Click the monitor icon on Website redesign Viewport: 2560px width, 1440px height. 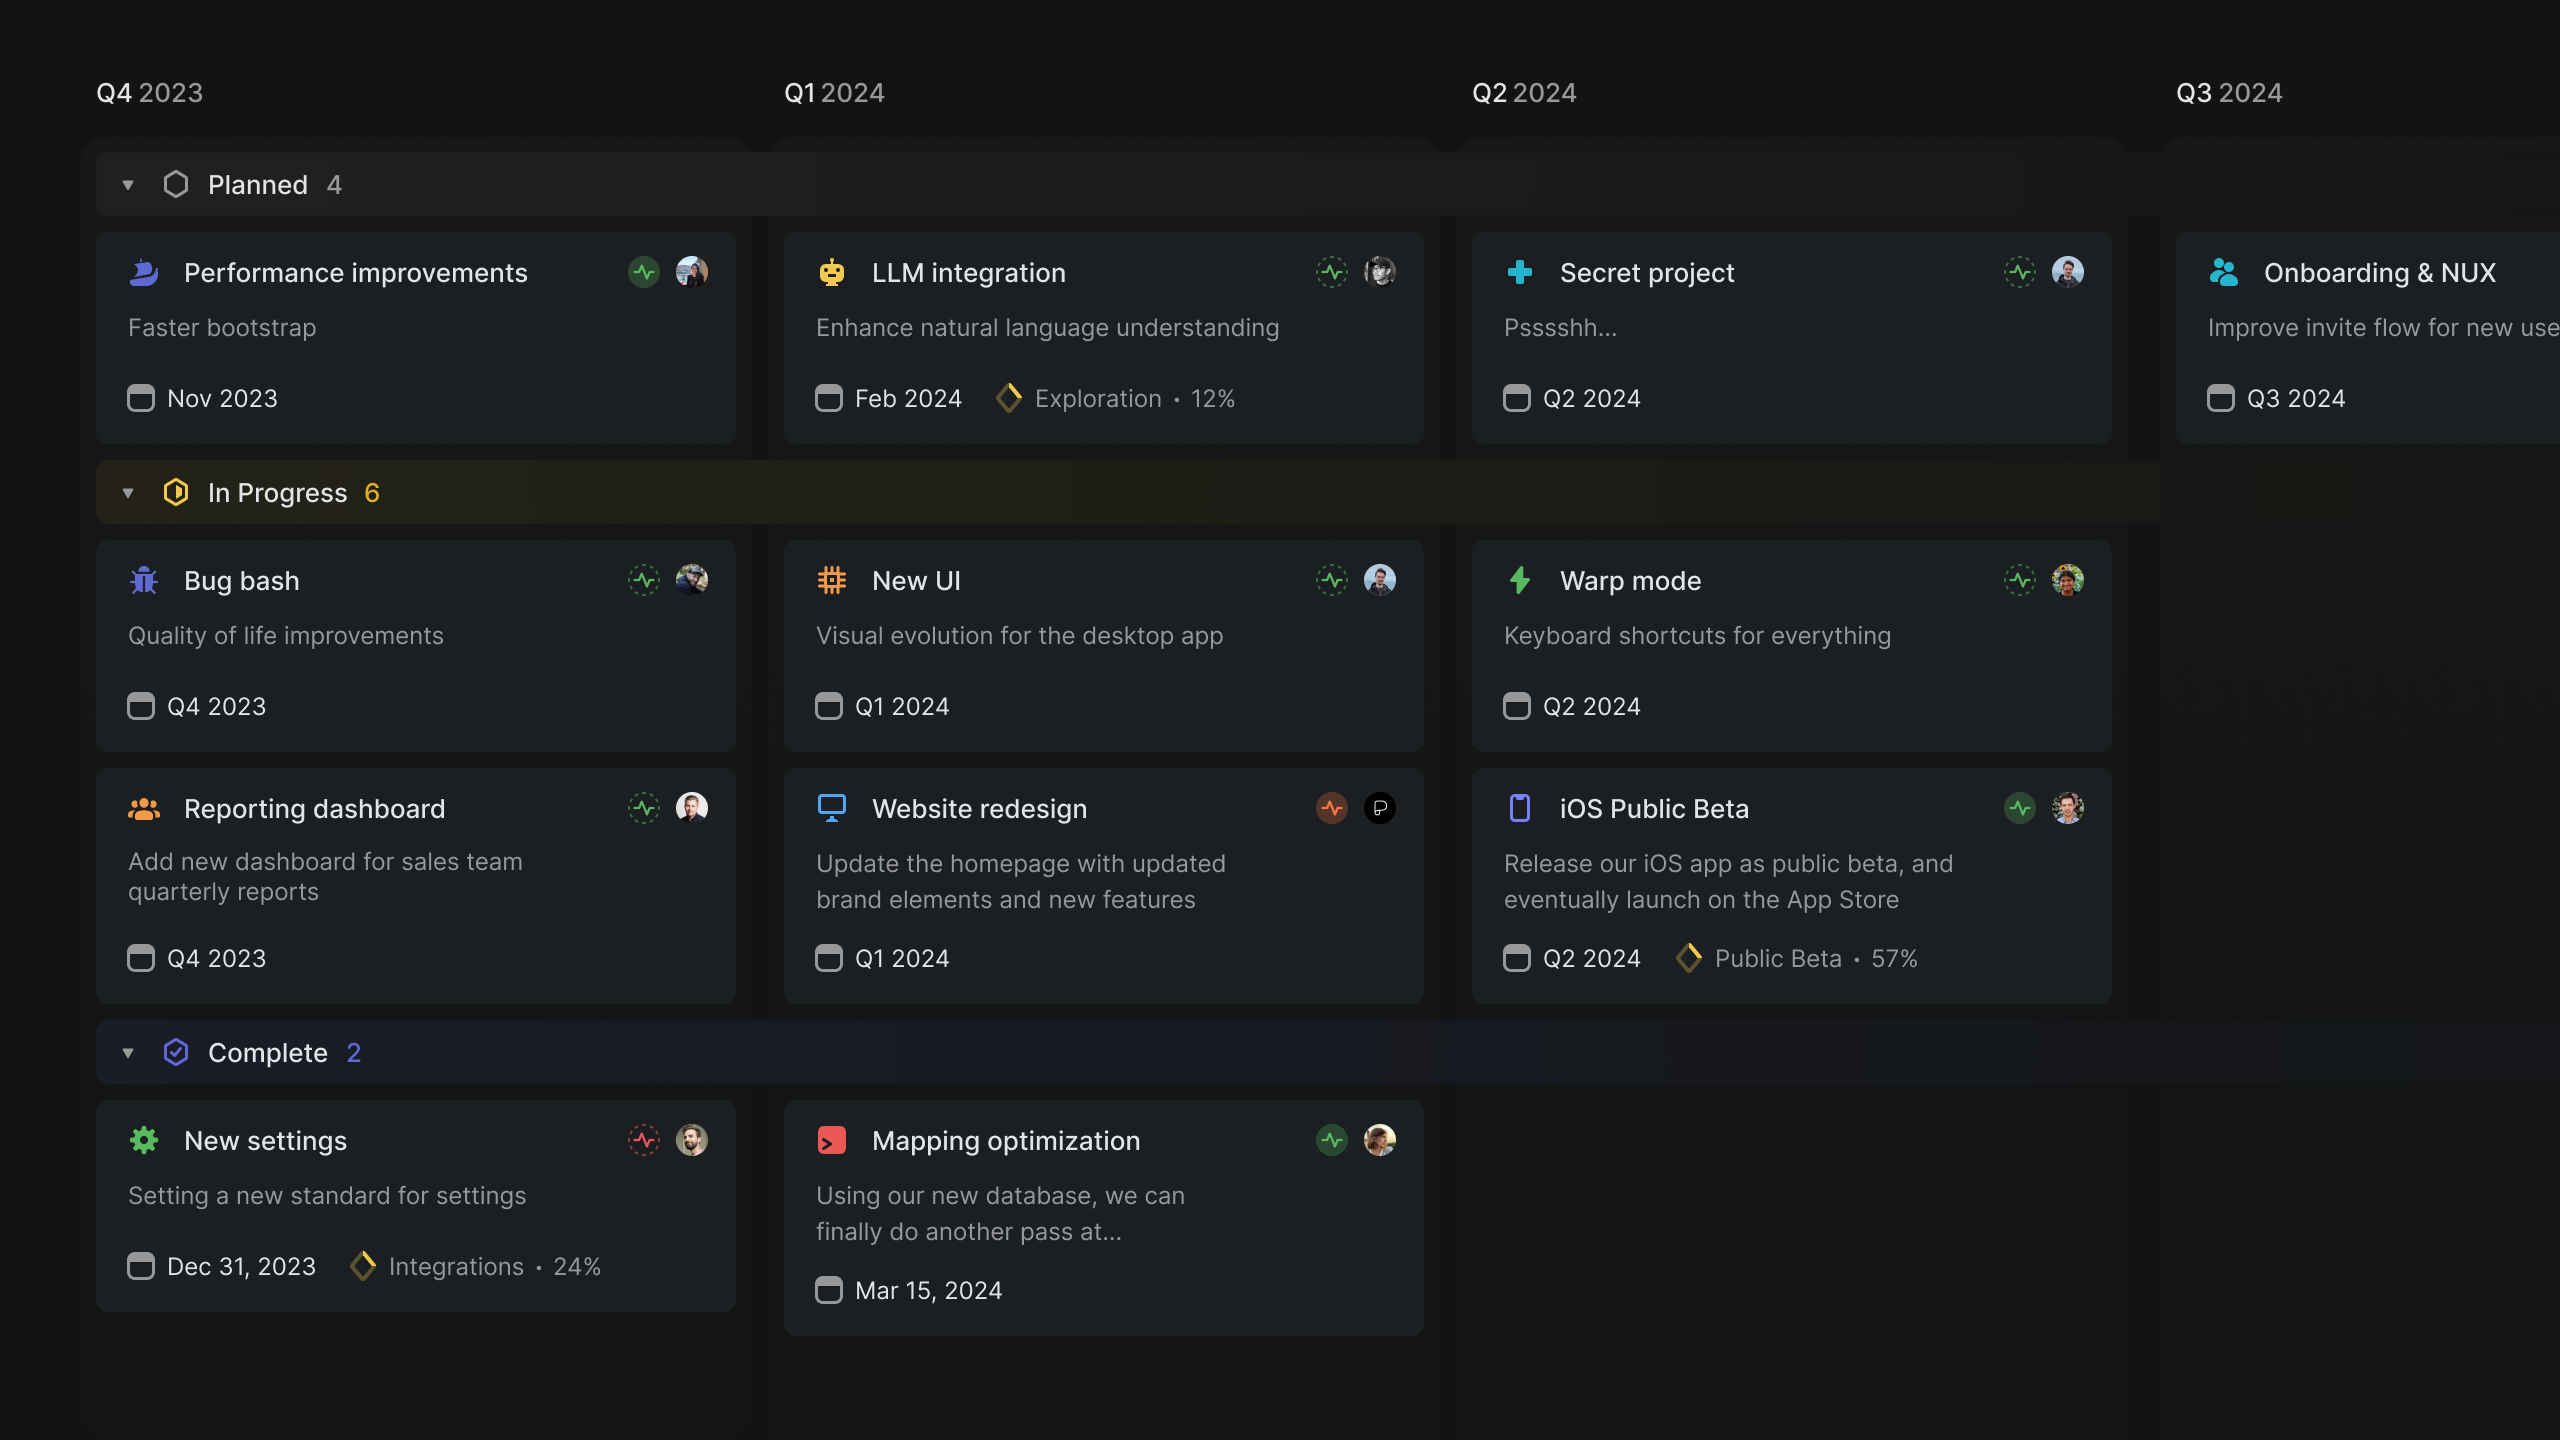pyautogui.click(x=831, y=808)
